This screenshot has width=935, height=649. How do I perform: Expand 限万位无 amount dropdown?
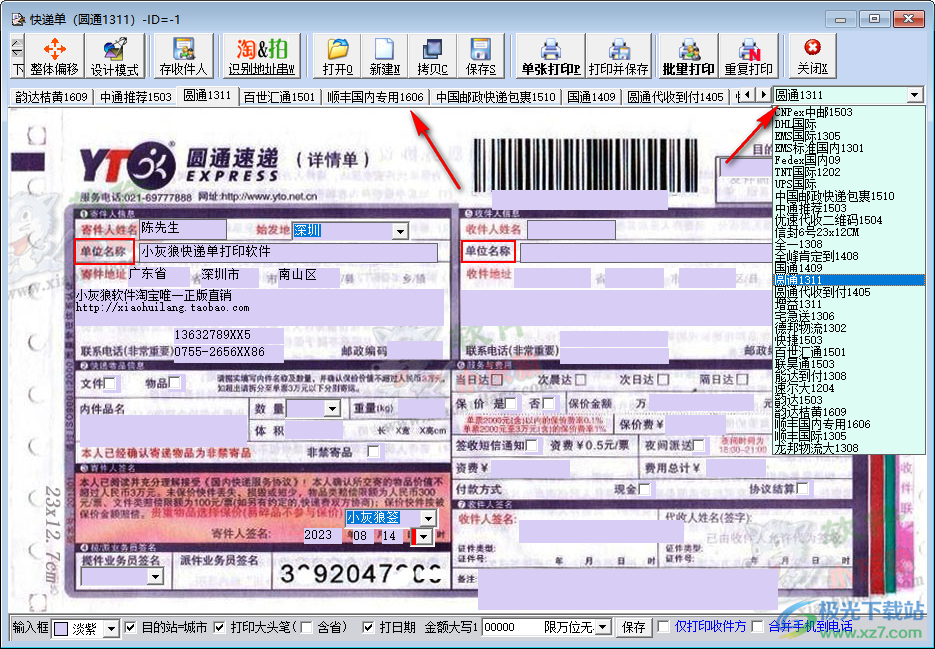point(603,627)
